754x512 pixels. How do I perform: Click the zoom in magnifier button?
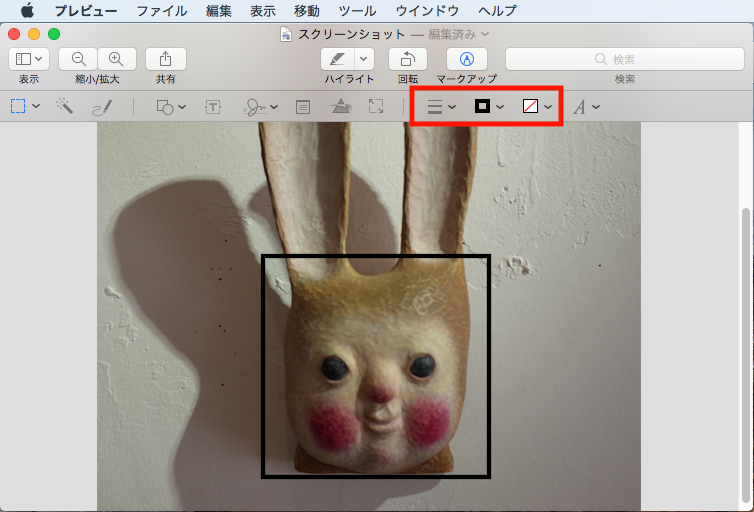(116, 59)
